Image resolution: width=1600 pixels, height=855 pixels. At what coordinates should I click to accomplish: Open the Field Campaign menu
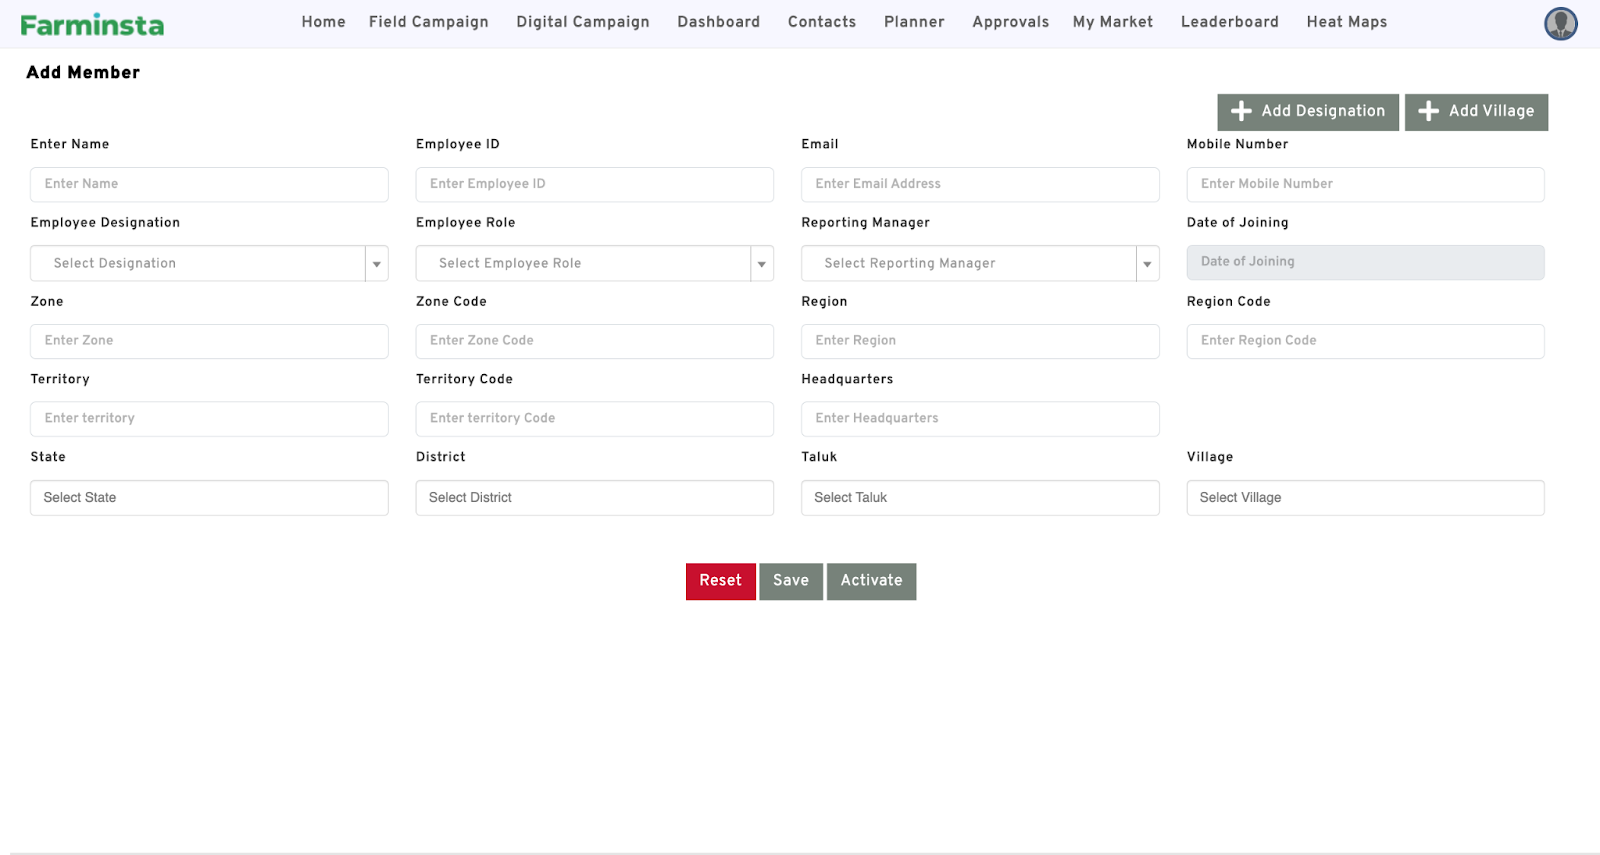coord(428,22)
